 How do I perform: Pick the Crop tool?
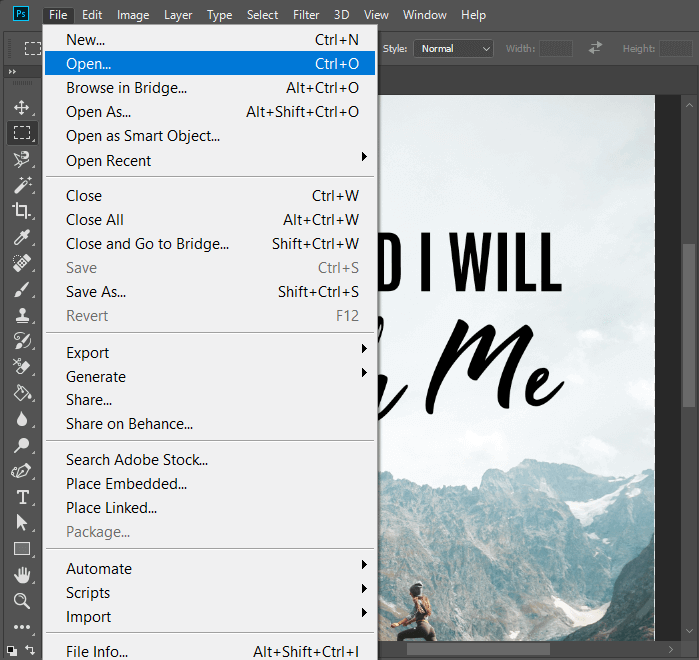[22, 211]
